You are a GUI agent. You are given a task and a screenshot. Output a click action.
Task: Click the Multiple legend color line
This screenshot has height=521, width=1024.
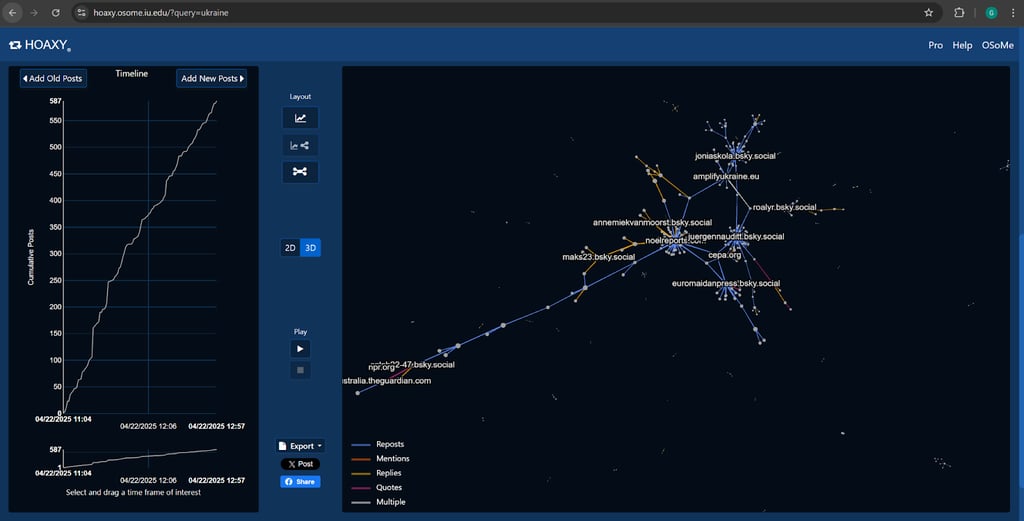point(360,502)
